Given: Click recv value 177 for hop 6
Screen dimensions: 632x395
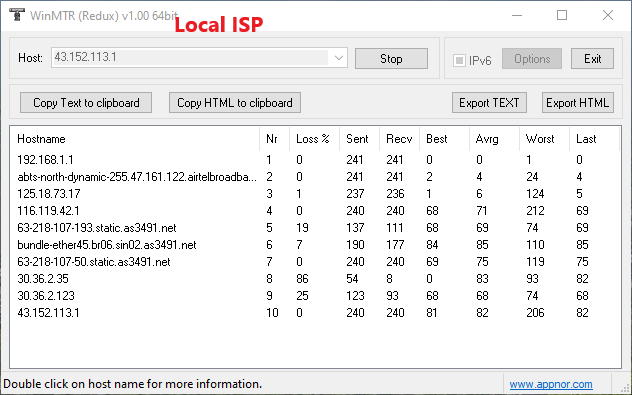Looking at the screenshot, I should (395, 245).
